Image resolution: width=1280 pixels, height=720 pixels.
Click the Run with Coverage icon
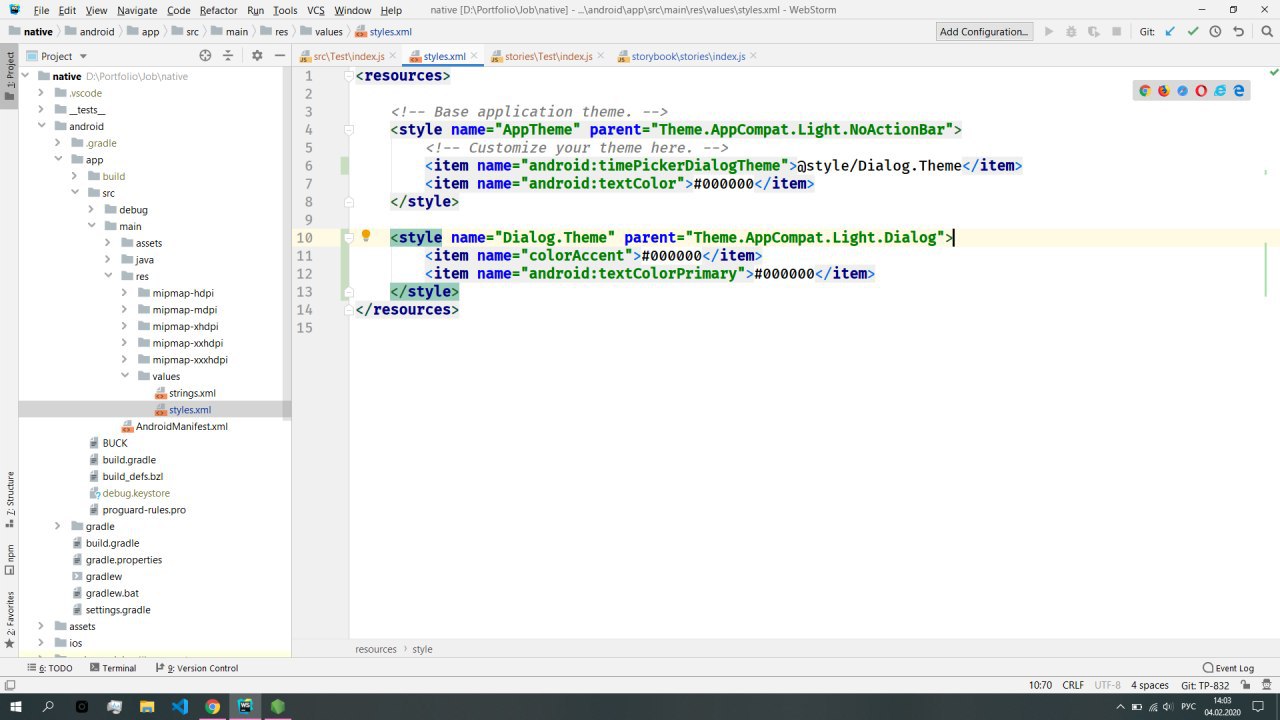pos(1094,32)
